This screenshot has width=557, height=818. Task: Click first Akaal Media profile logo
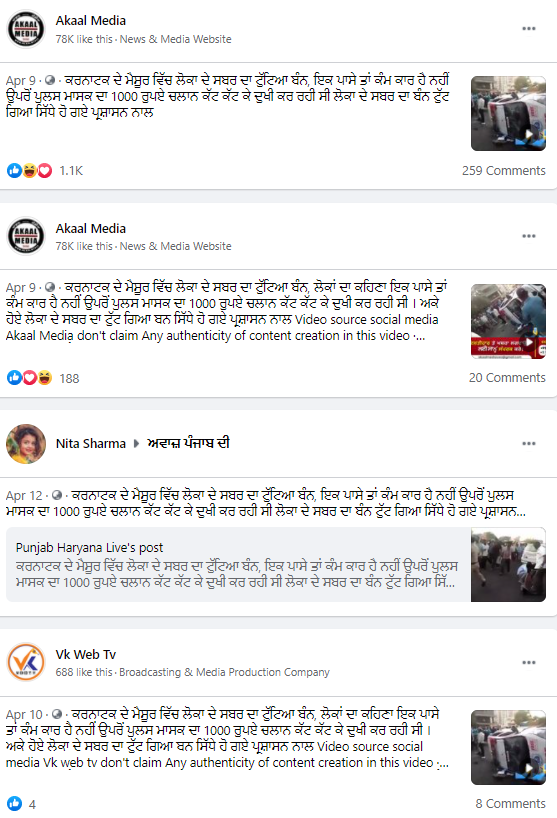pos(26,29)
